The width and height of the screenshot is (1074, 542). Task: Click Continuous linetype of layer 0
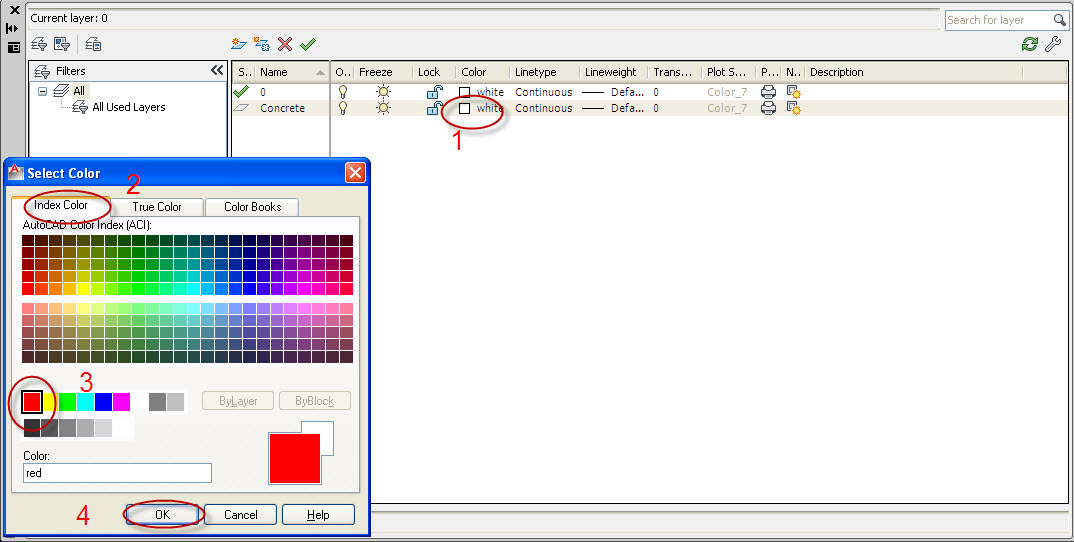tap(543, 92)
